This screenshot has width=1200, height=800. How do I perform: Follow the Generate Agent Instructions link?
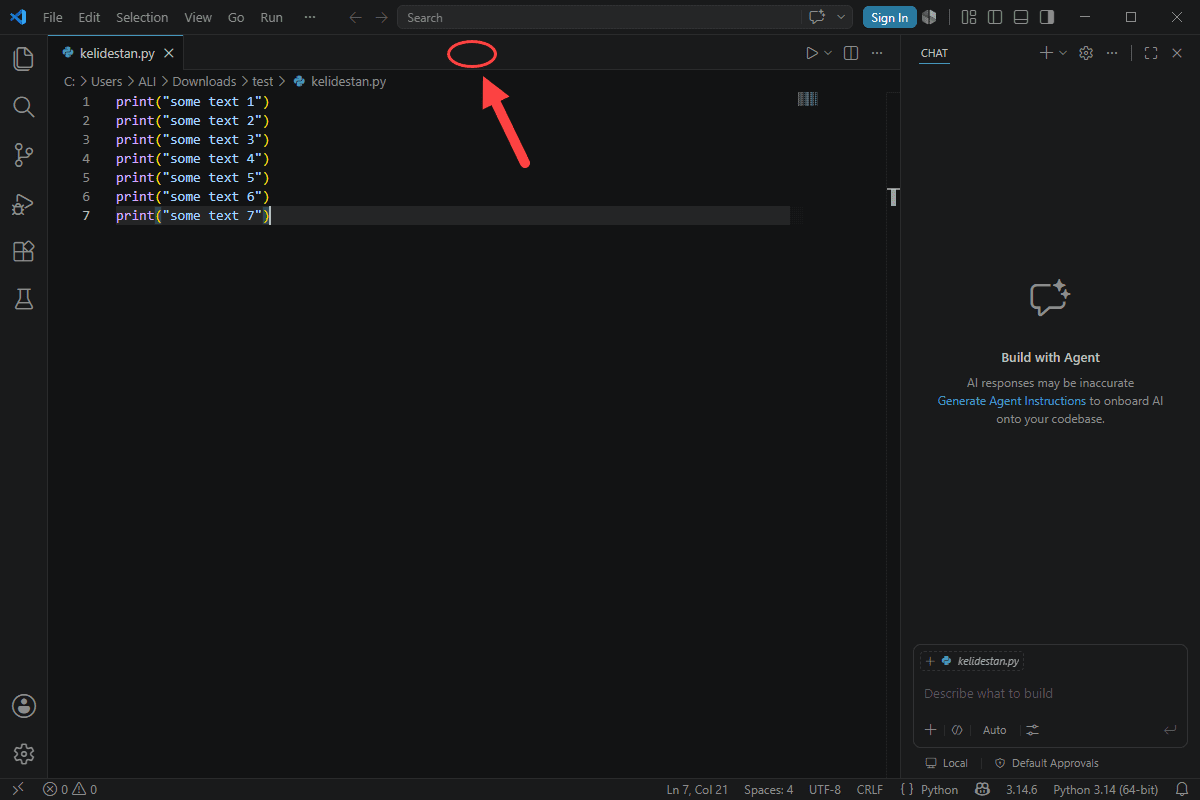click(x=1011, y=401)
